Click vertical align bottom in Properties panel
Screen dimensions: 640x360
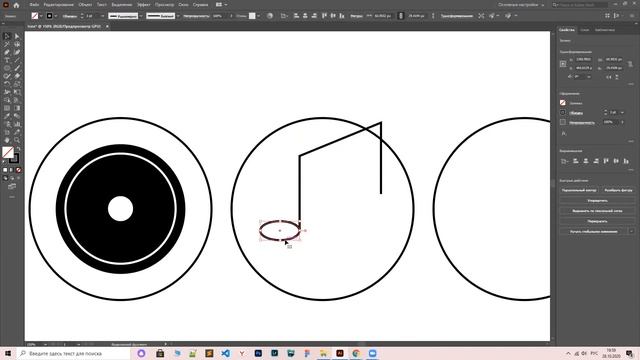click(626, 161)
